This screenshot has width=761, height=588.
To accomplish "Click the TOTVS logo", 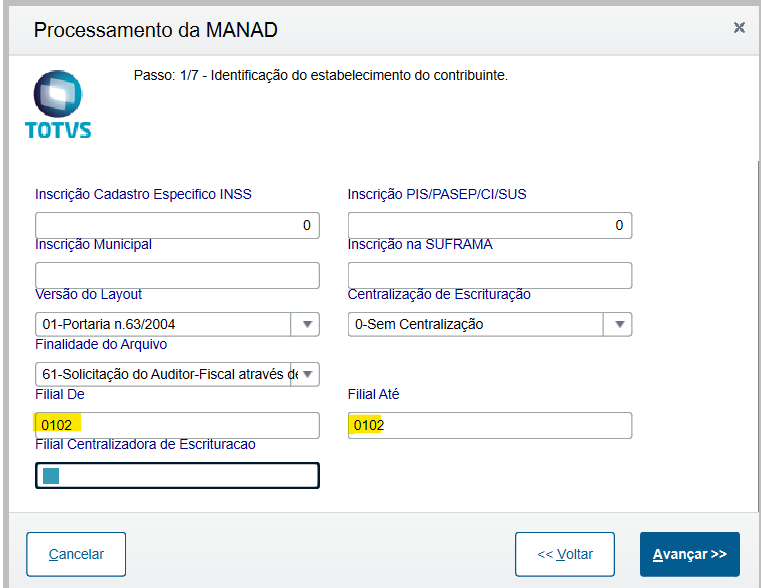I will pos(58,104).
